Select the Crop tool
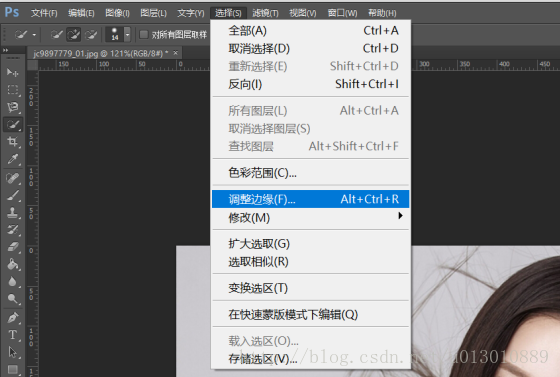The image size is (560, 377). click(x=13, y=142)
